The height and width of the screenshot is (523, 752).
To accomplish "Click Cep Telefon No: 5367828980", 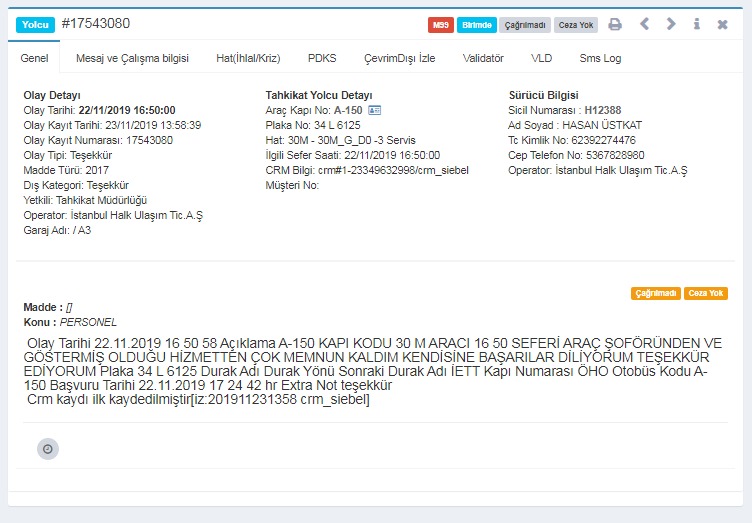I will point(576,155).
